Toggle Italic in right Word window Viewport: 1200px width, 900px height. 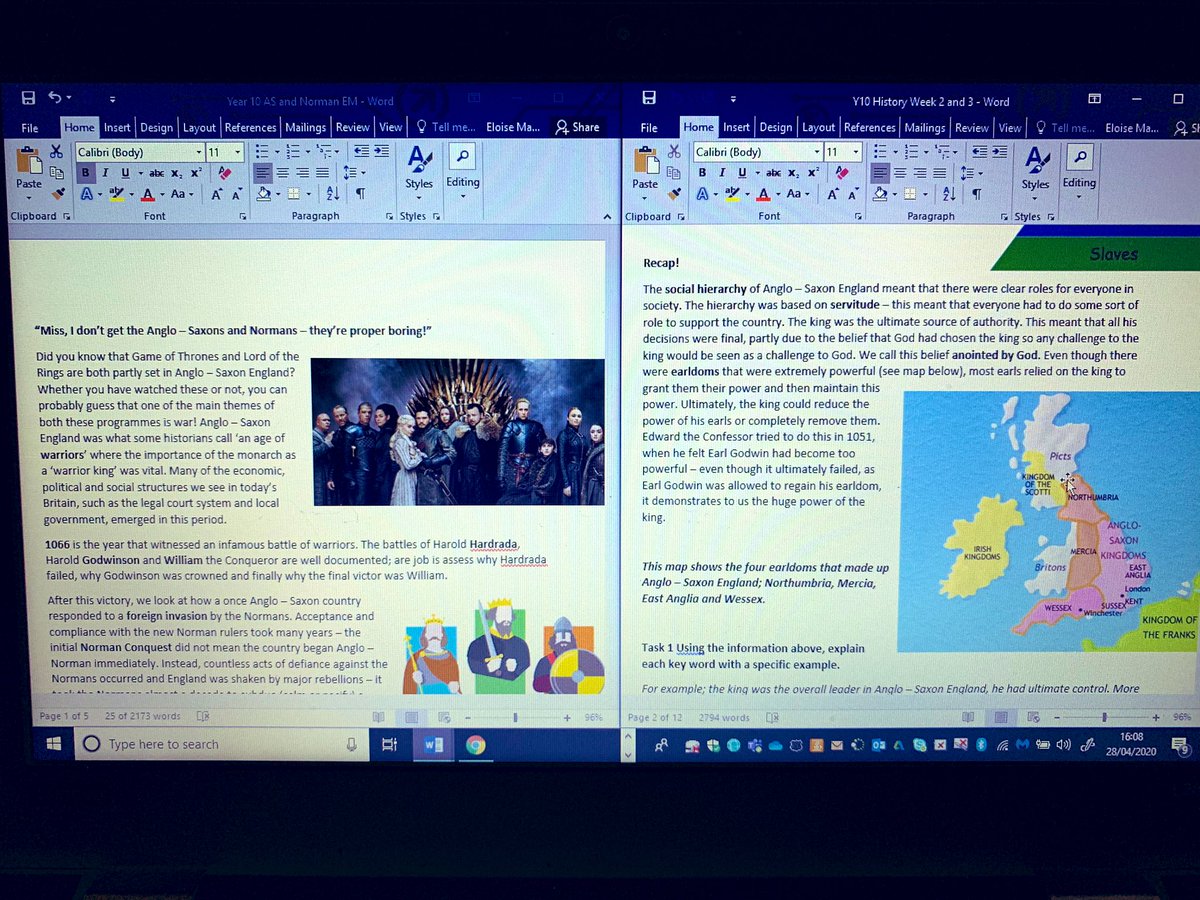720,172
